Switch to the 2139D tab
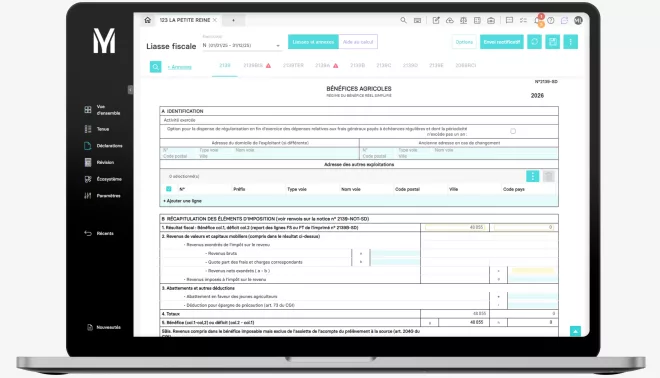The height and width of the screenshot is (378, 660). tap(410, 66)
